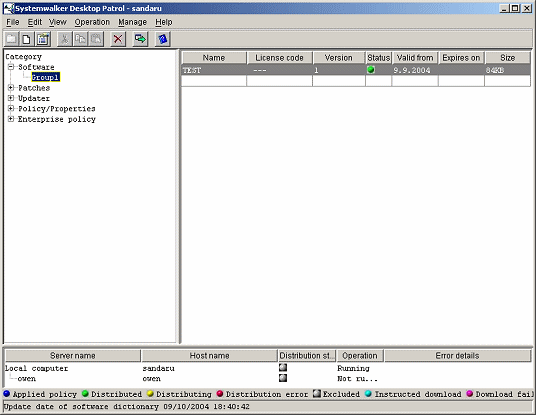Click the greyed-out new folder icon
This screenshot has height=415, width=536.
(11, 39)
